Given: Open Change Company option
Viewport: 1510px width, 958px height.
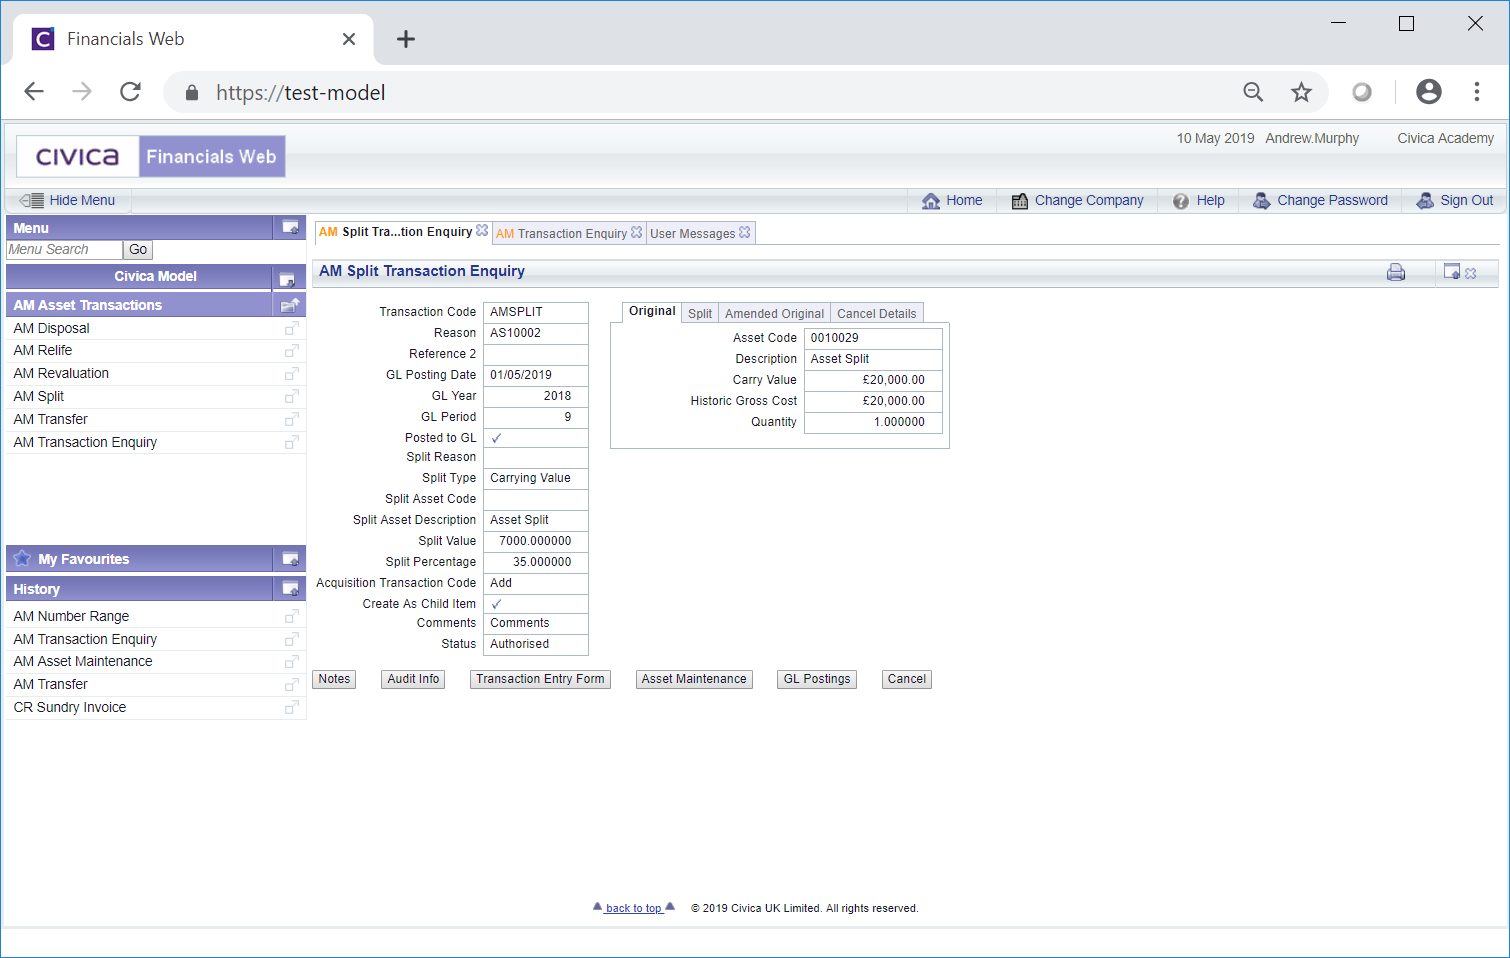Looking at the screenshot, I should coord(1077,200).
